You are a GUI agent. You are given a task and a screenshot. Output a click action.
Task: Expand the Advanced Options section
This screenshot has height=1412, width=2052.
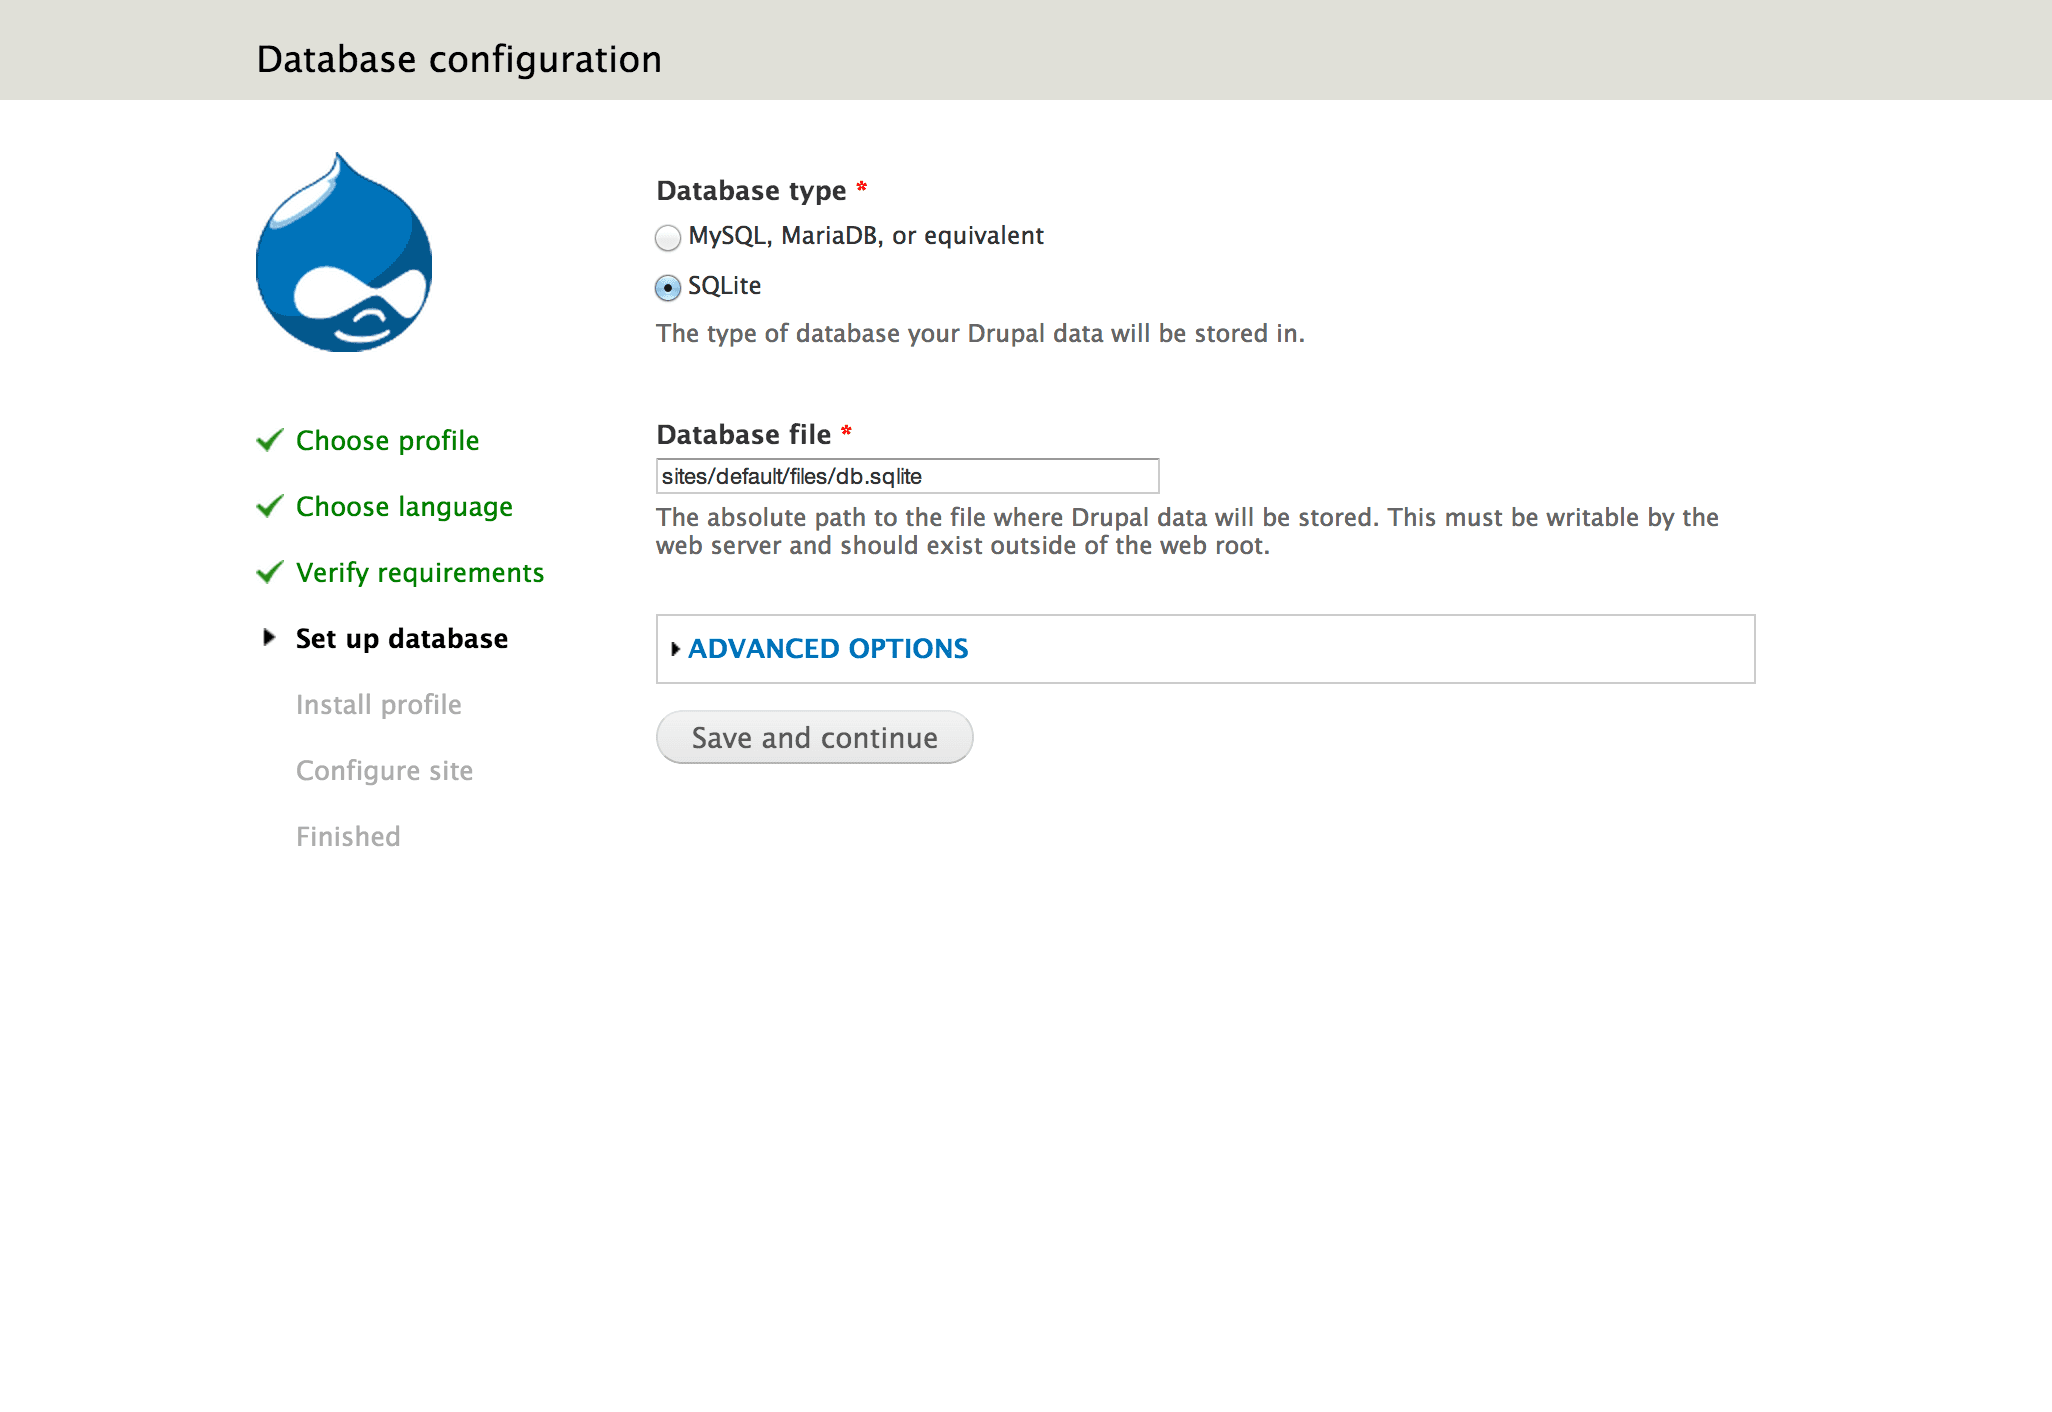[x=828, y=649]
